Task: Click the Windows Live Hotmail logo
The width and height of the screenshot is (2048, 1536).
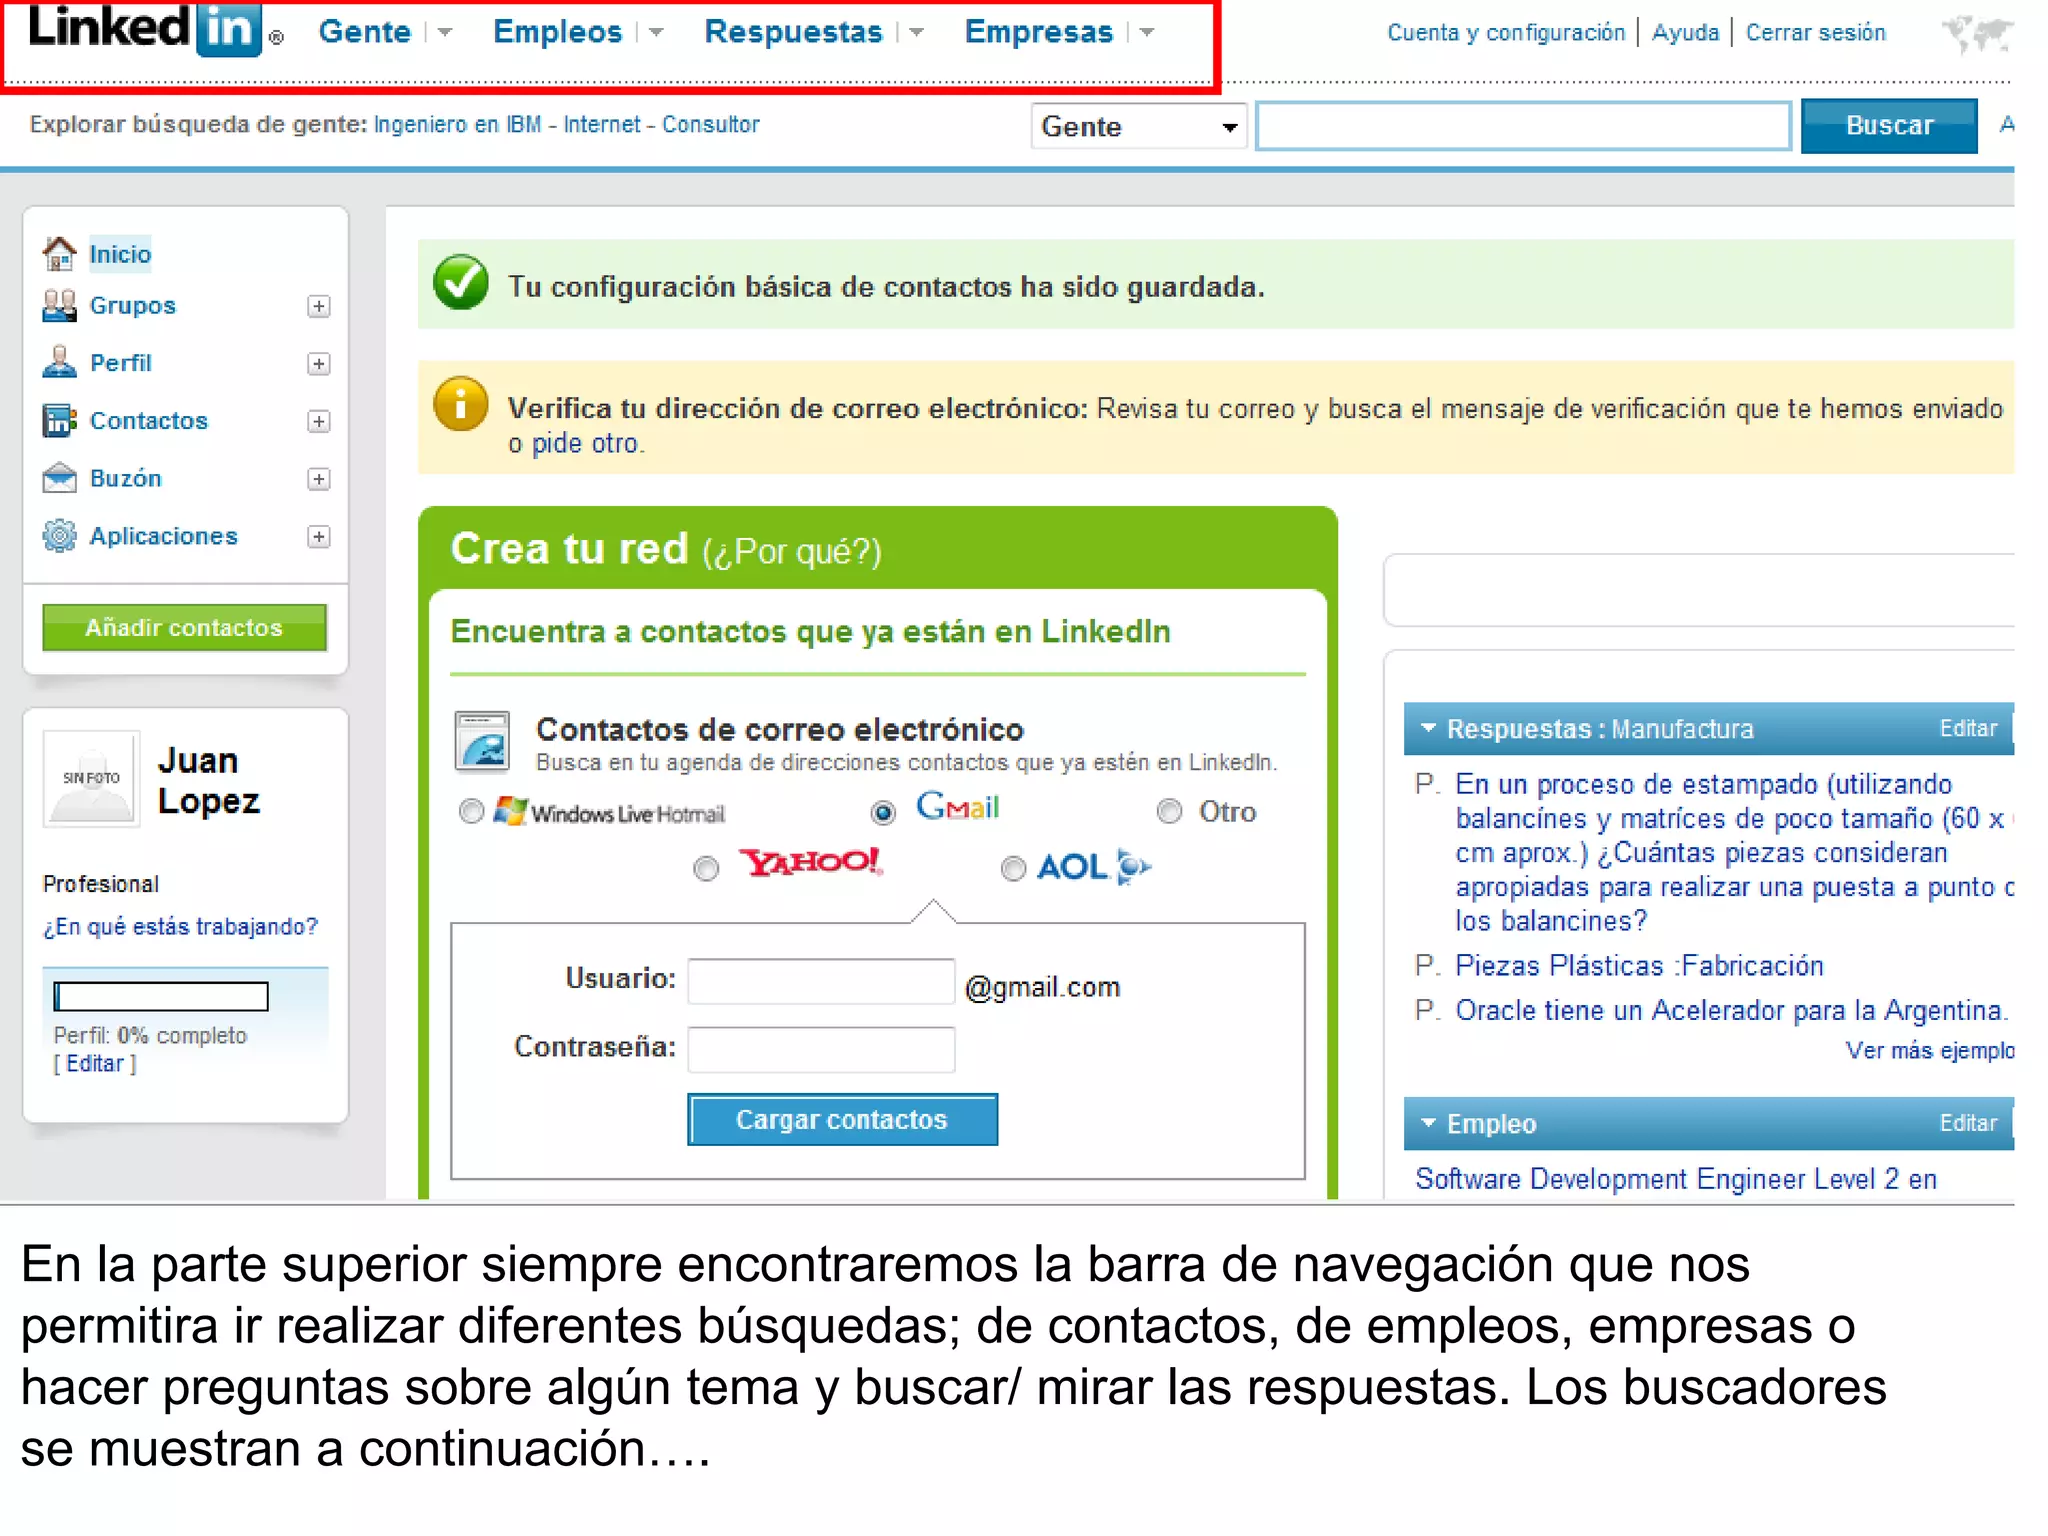Action: tap(609, 812)
